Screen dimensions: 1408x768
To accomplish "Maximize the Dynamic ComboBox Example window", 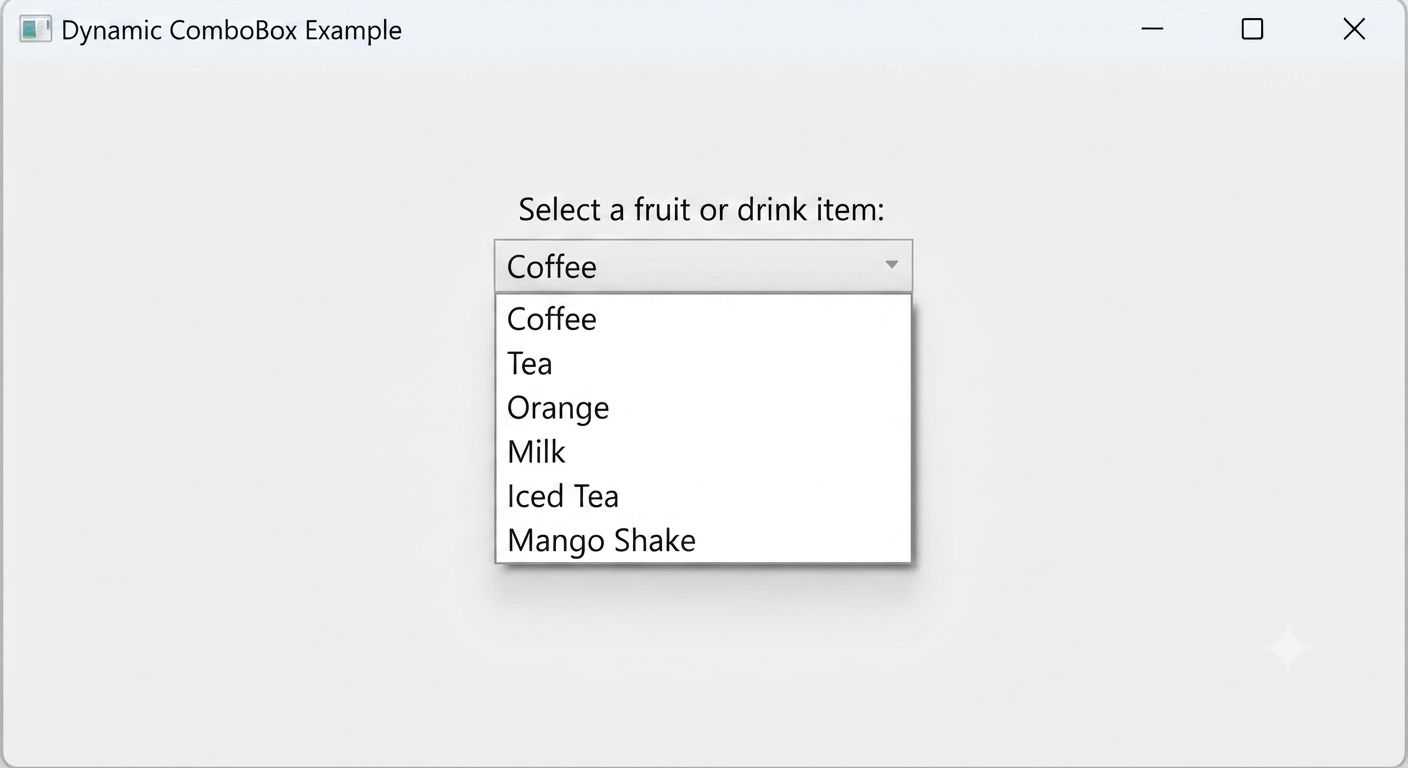I will tap(1252, 29).
